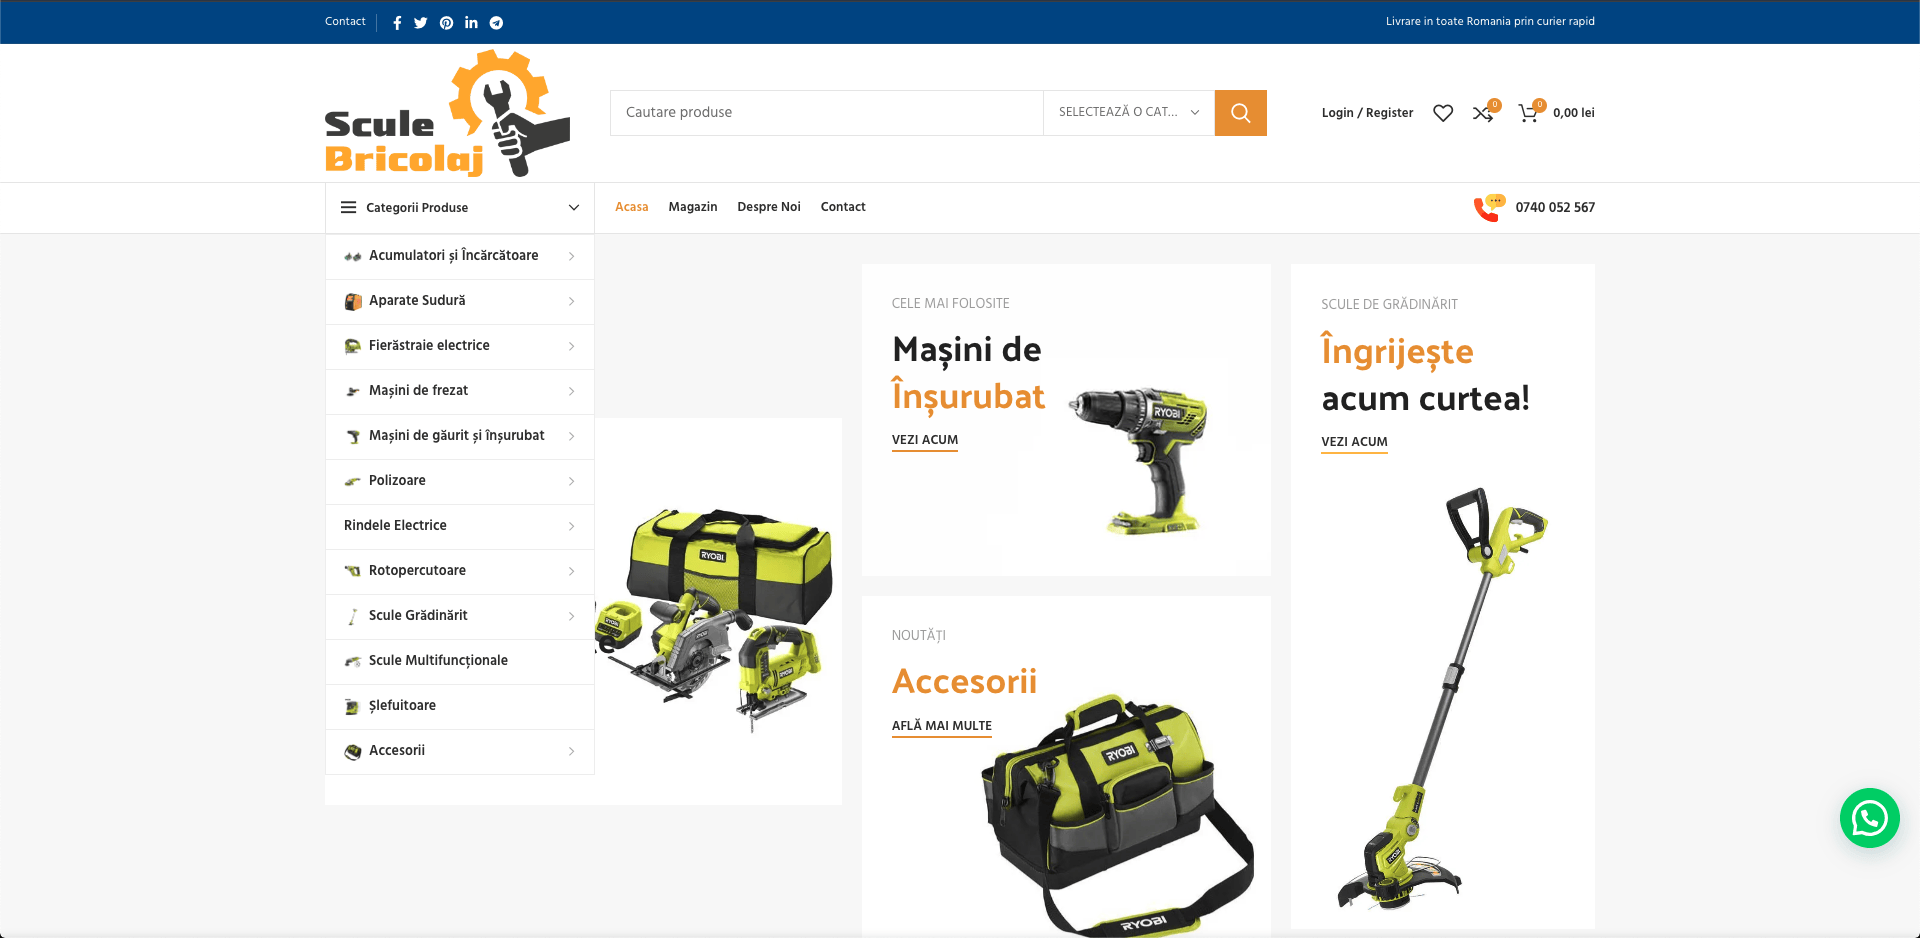Click the Acumulatori și Încărcătoare category icon
The width and height of the screenshot is (1920, 938).
352,257
